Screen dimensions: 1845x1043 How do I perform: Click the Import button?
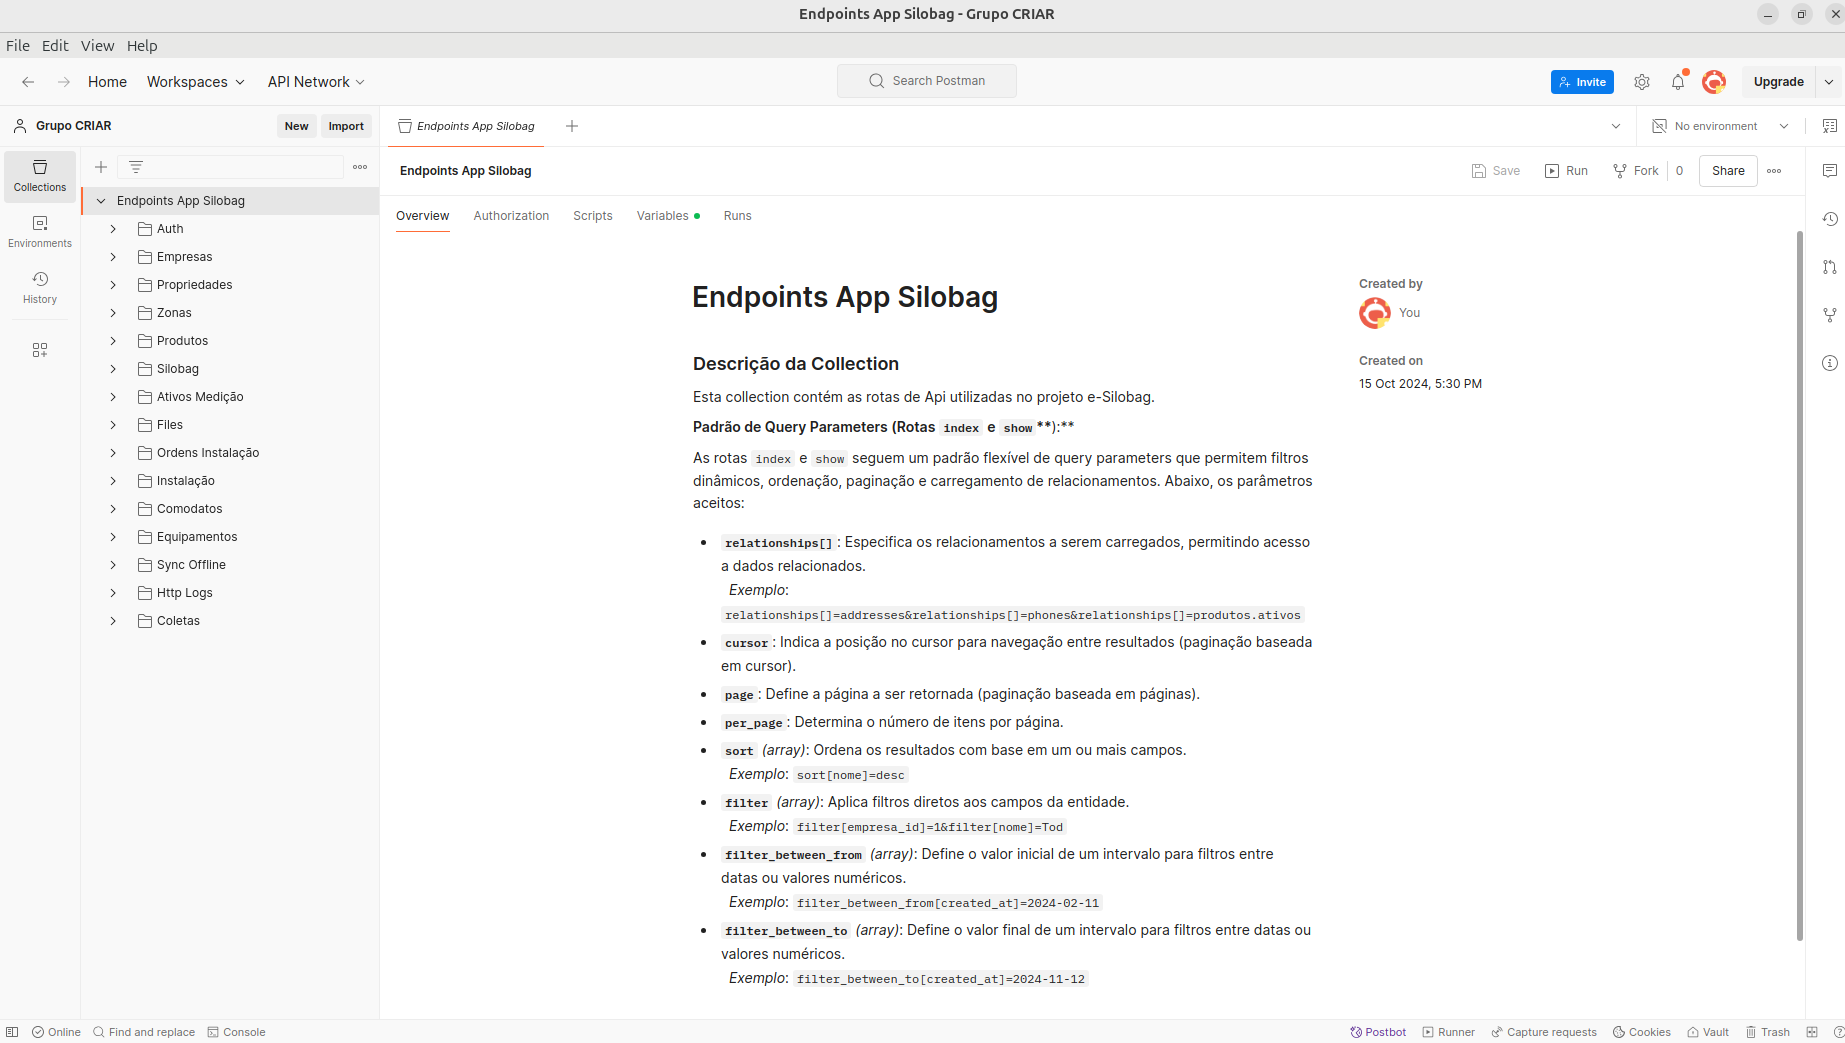point(346,126)
